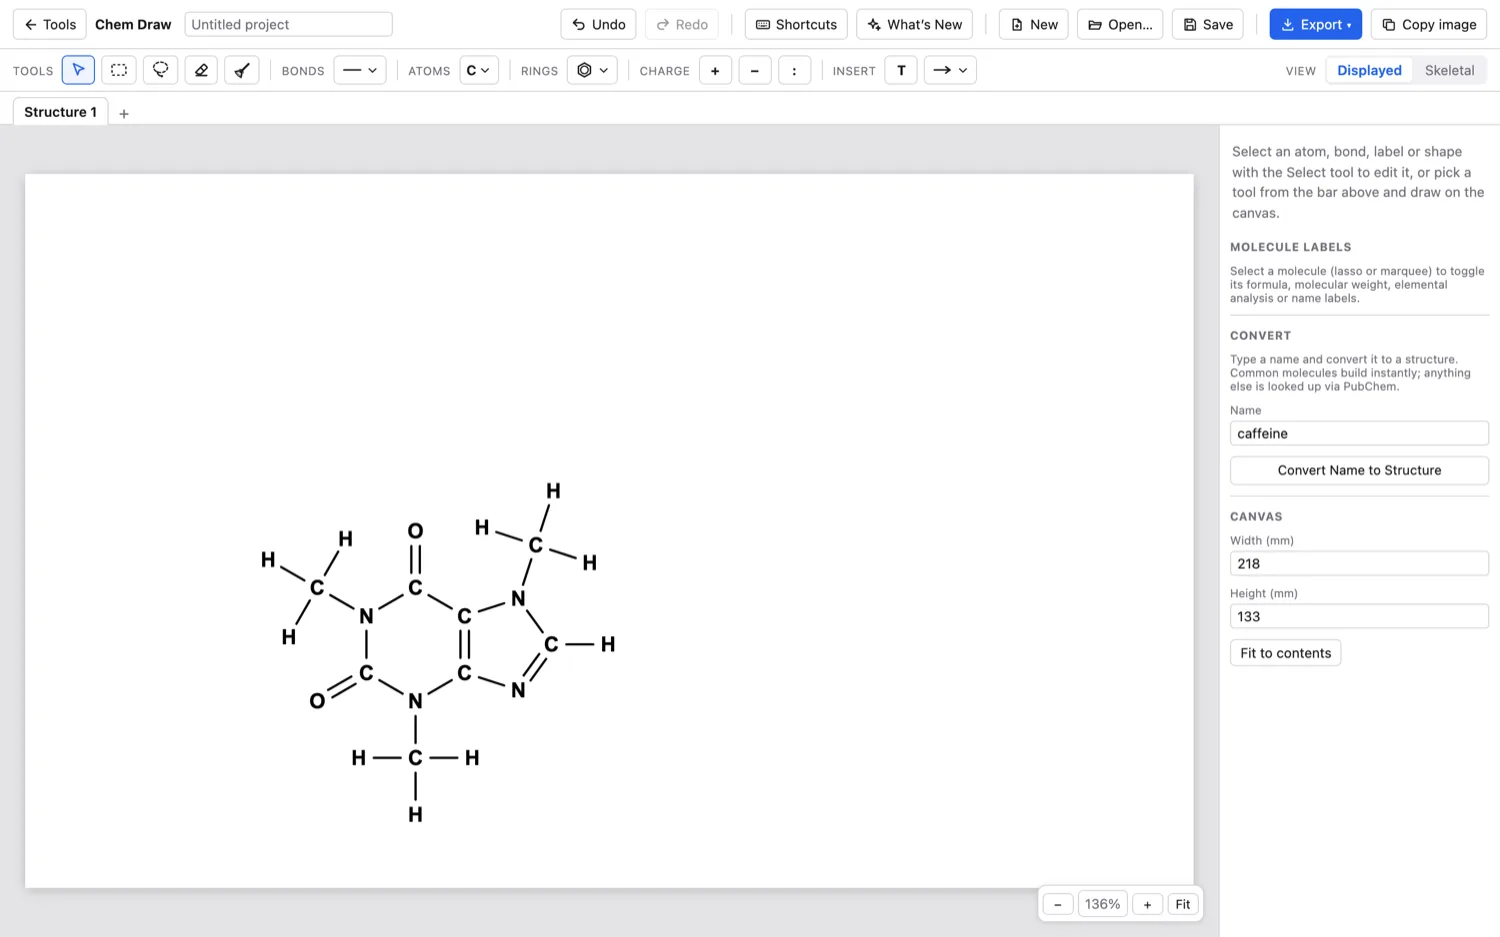Click Convert Name to Structure
This screenshot has width=1500, height=937.
tap(1359, 470)
